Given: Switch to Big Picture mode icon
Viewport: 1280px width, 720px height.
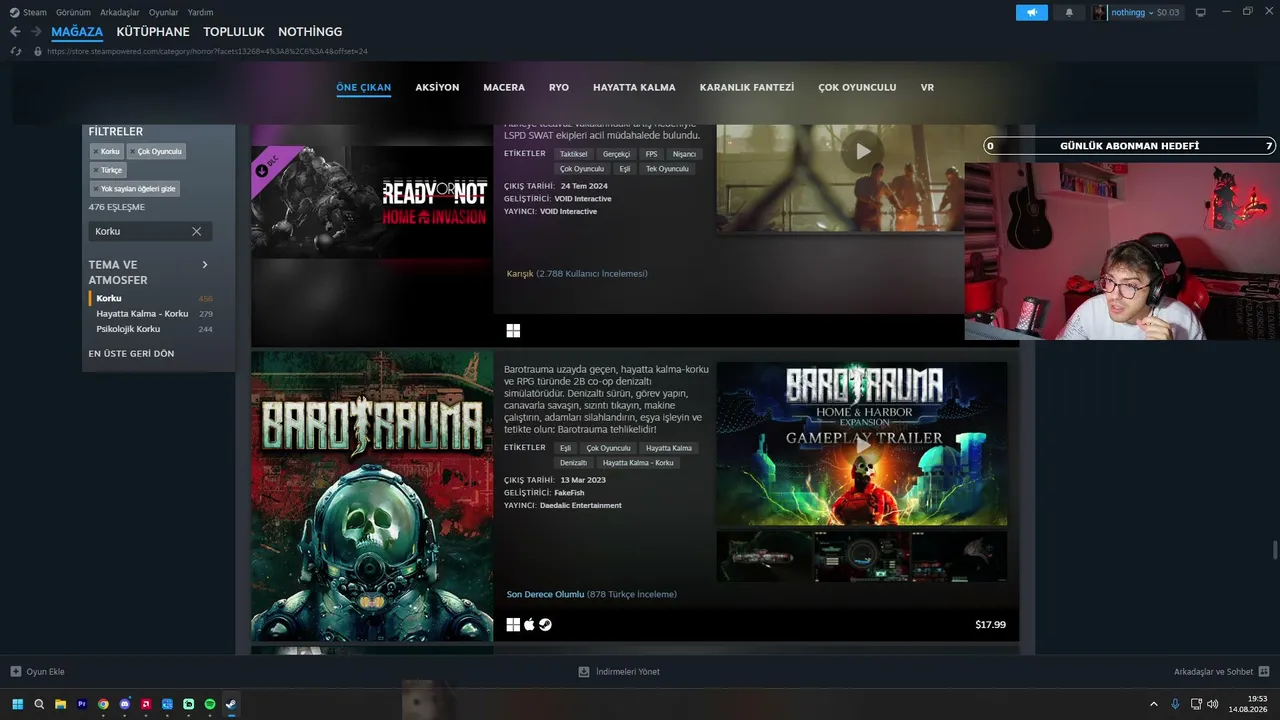Looking at the screenshot, I should pos(1201,12).
